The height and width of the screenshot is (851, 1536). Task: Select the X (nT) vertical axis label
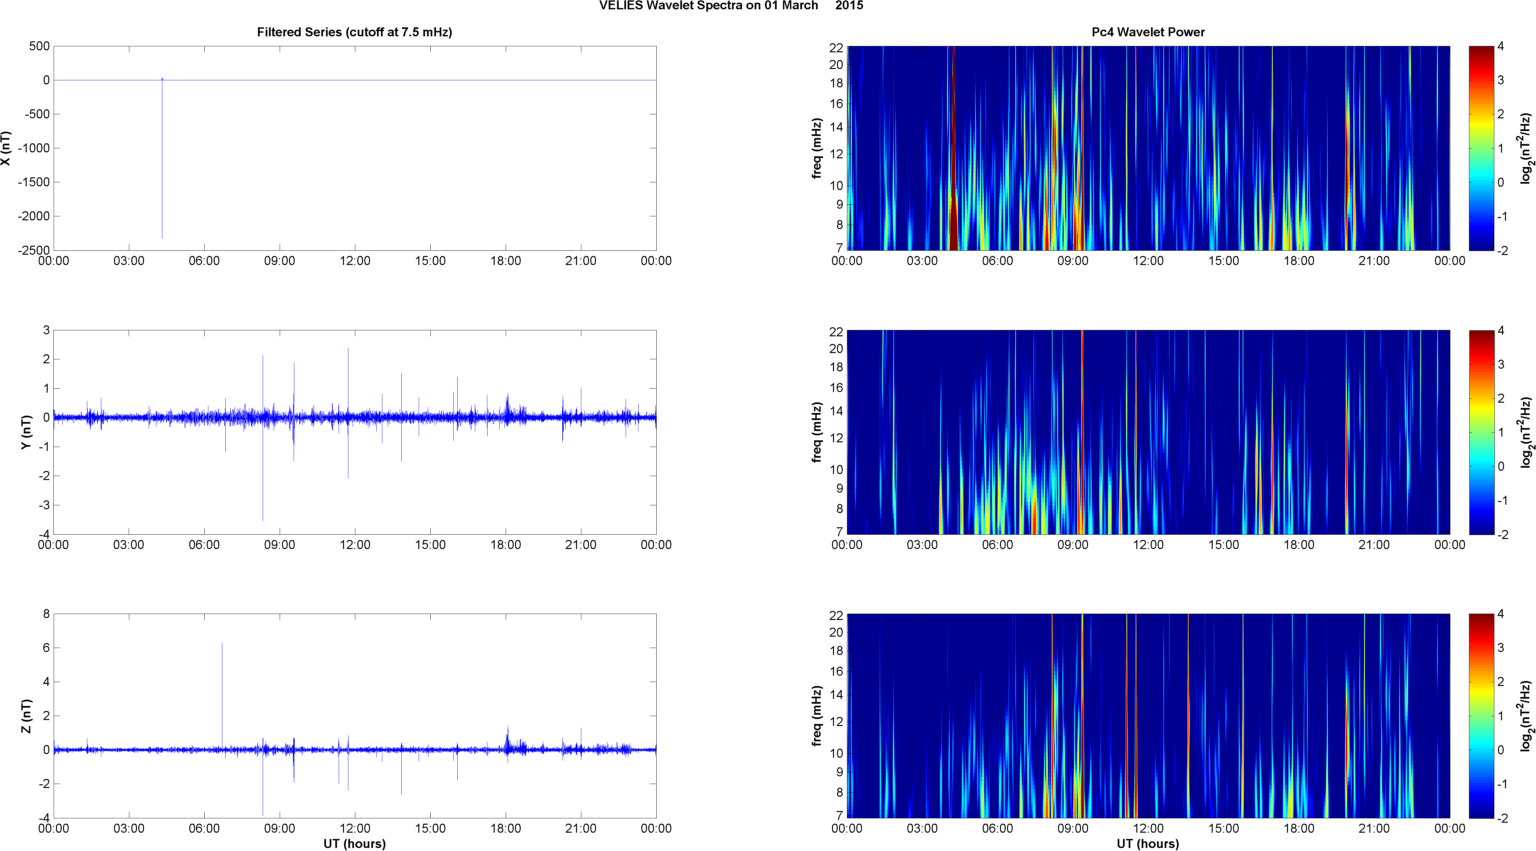click(x=6, y=148)
